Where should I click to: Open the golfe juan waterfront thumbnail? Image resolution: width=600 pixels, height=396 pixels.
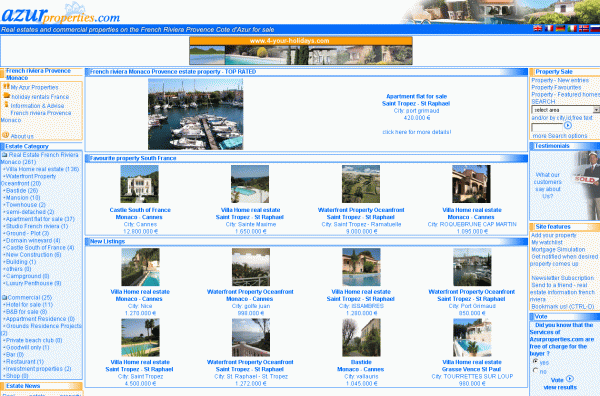[251, 267]
